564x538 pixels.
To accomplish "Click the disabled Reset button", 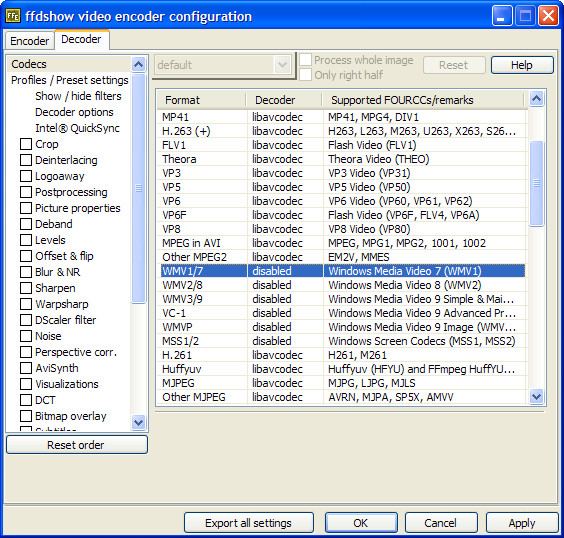I will click(x=454, y=65).
